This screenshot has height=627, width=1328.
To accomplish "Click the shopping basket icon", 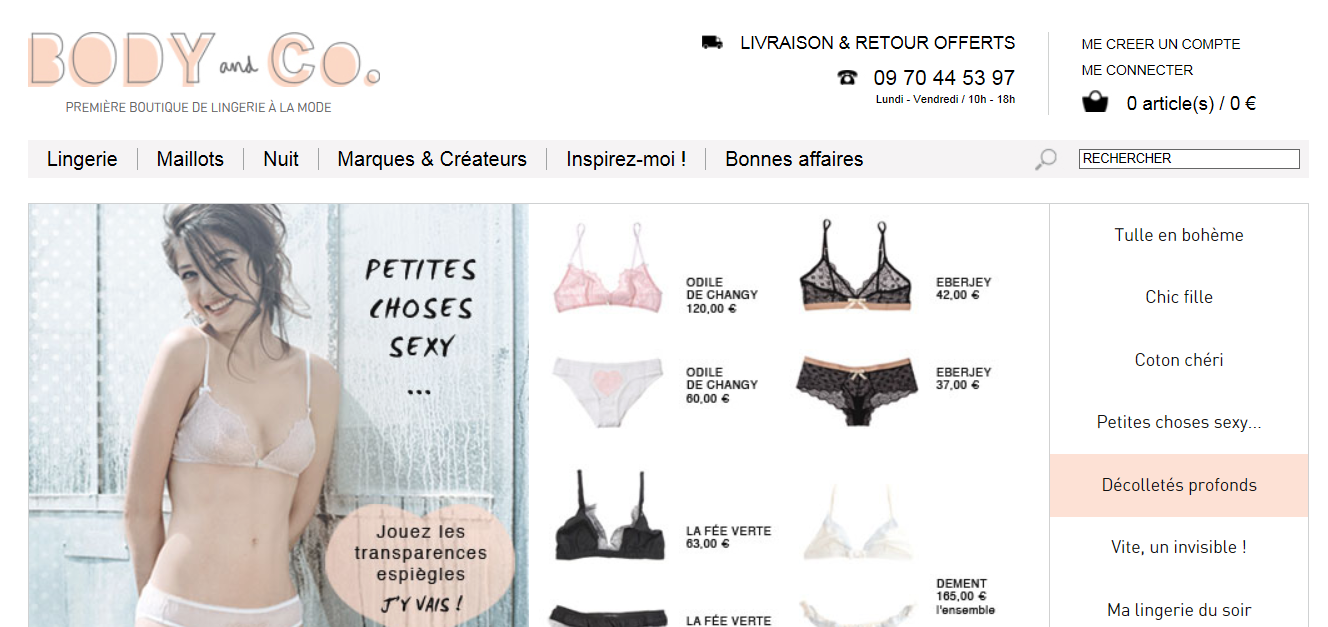I will click(x=1095, y=102).
